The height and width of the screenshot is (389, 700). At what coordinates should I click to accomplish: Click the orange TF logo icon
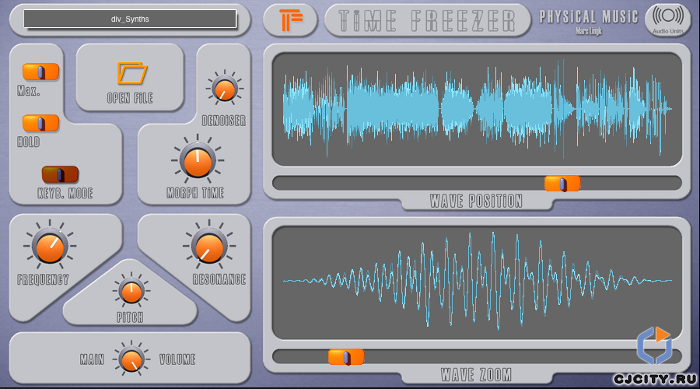pos(291,20)
